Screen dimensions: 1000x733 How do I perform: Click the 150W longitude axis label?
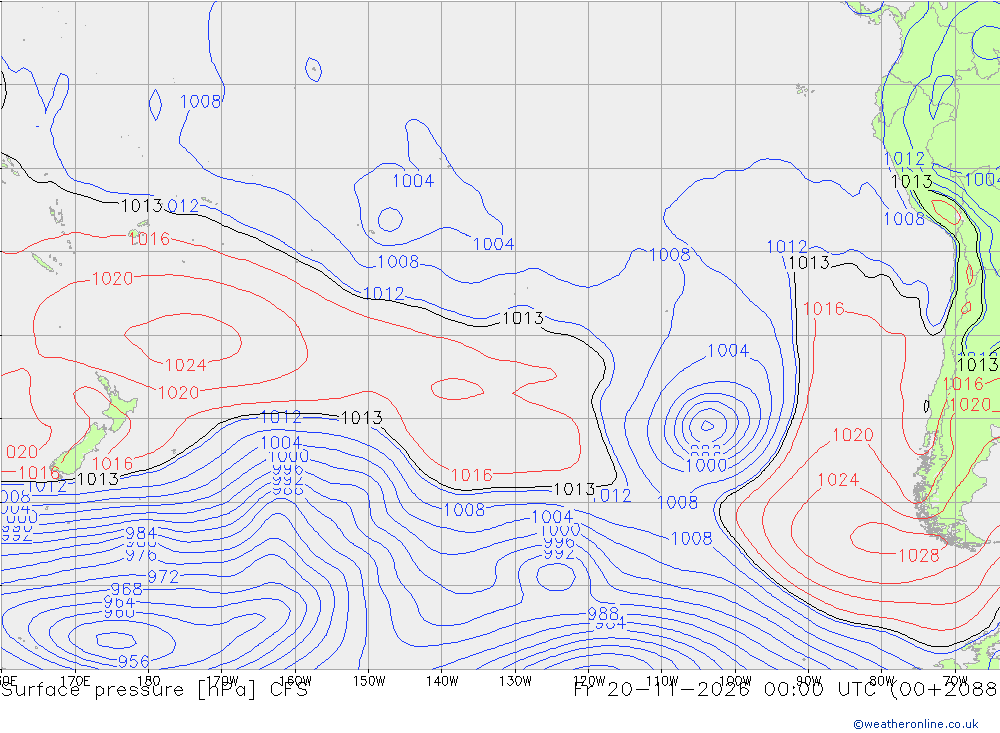point(369,681)
